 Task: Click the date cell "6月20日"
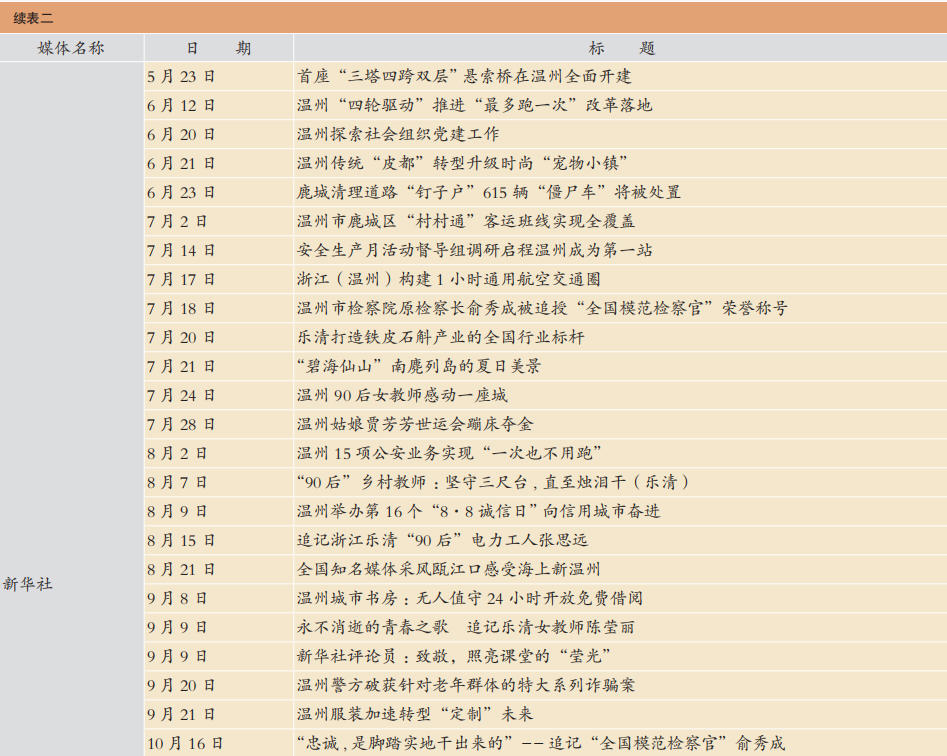(181, 135)
